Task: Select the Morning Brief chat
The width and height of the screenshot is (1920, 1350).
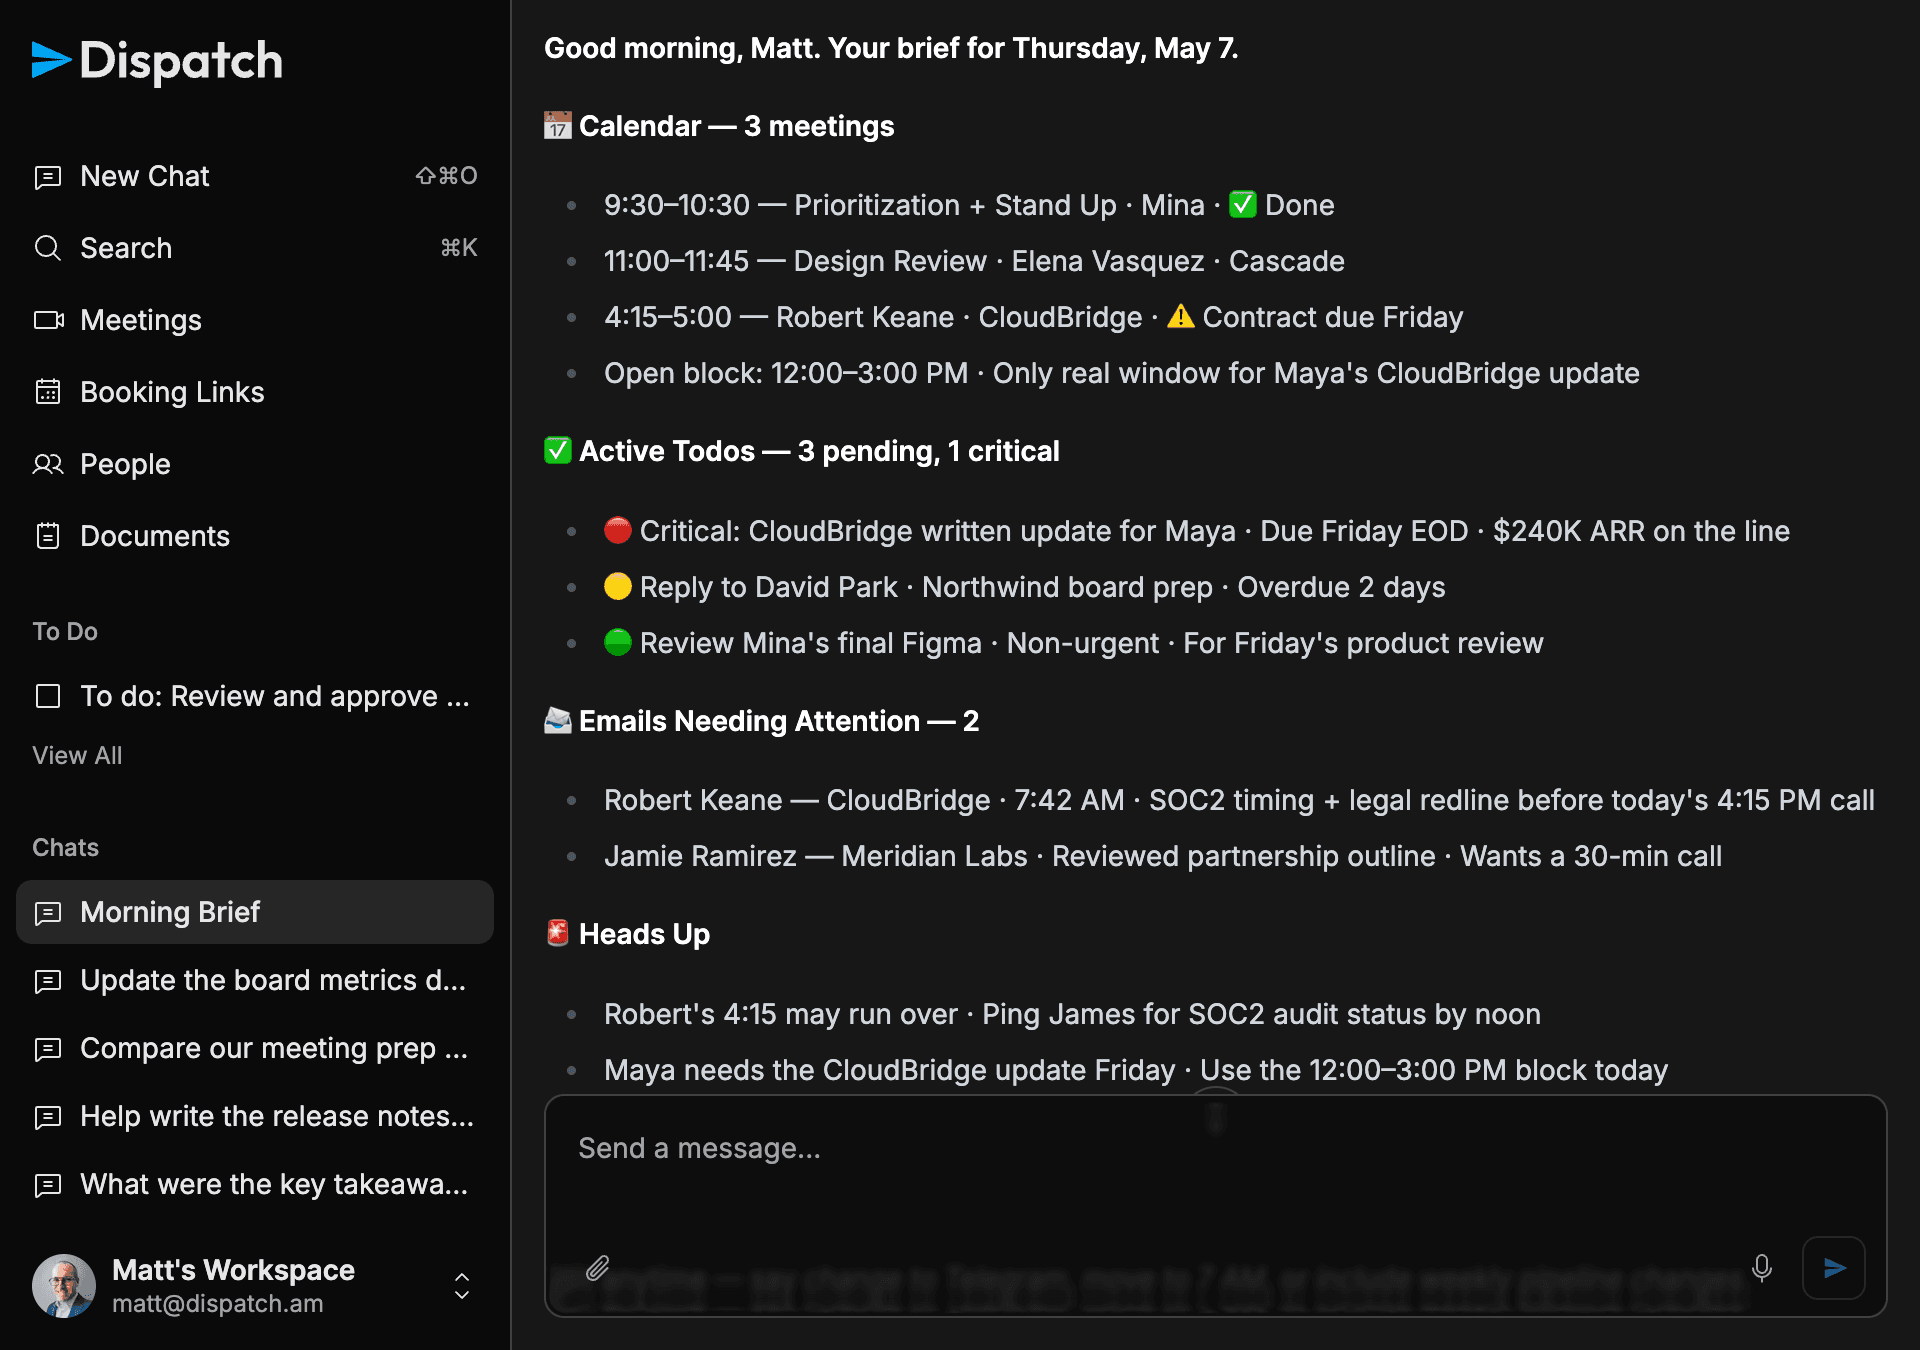Action: point(255,912)
